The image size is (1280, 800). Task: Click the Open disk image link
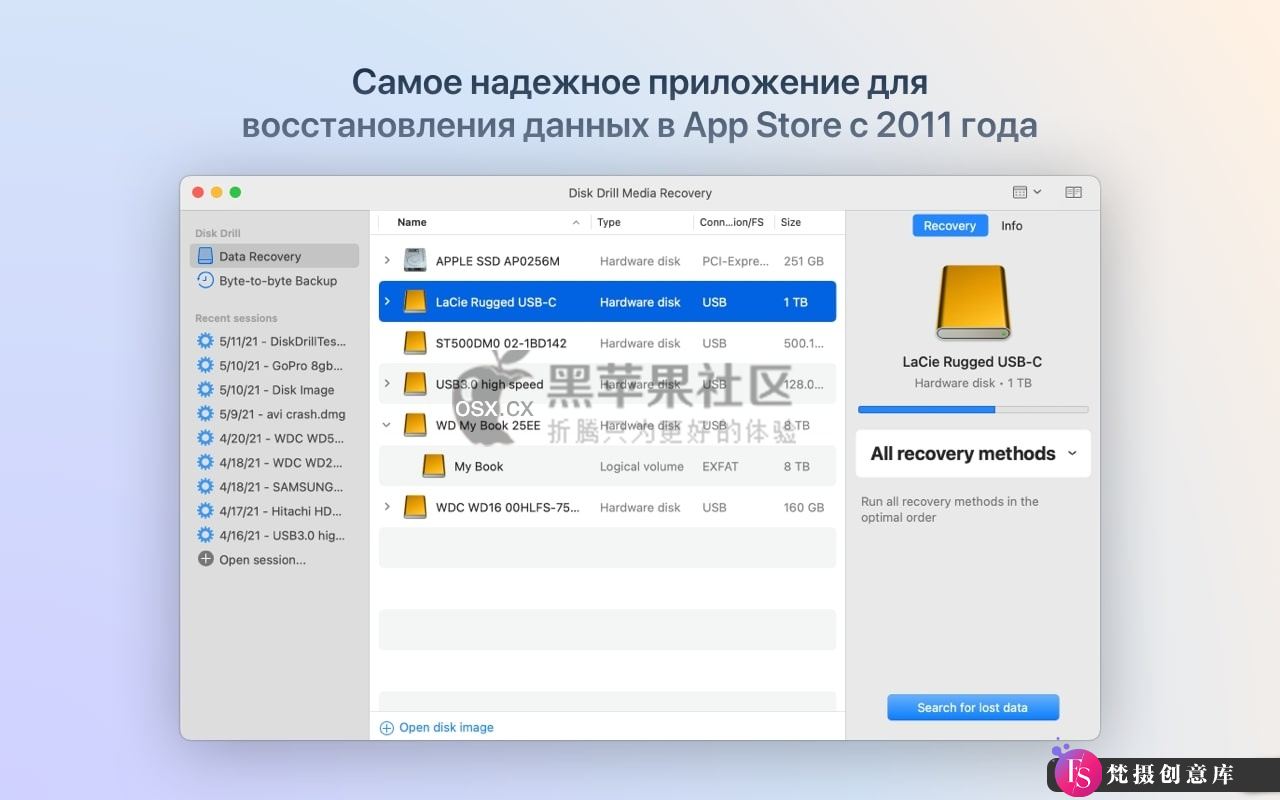(446, 728)
